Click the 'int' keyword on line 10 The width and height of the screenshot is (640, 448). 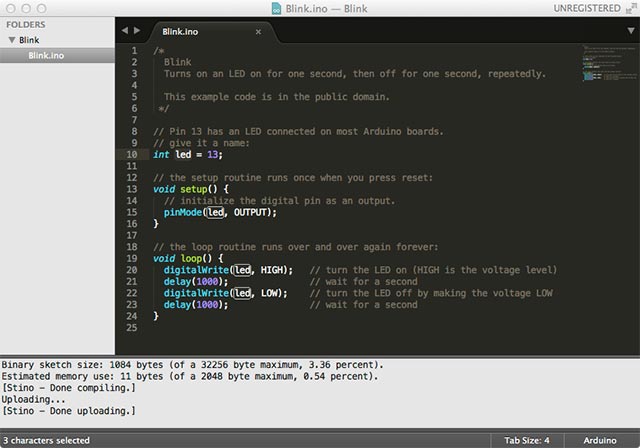pos(161,155)
